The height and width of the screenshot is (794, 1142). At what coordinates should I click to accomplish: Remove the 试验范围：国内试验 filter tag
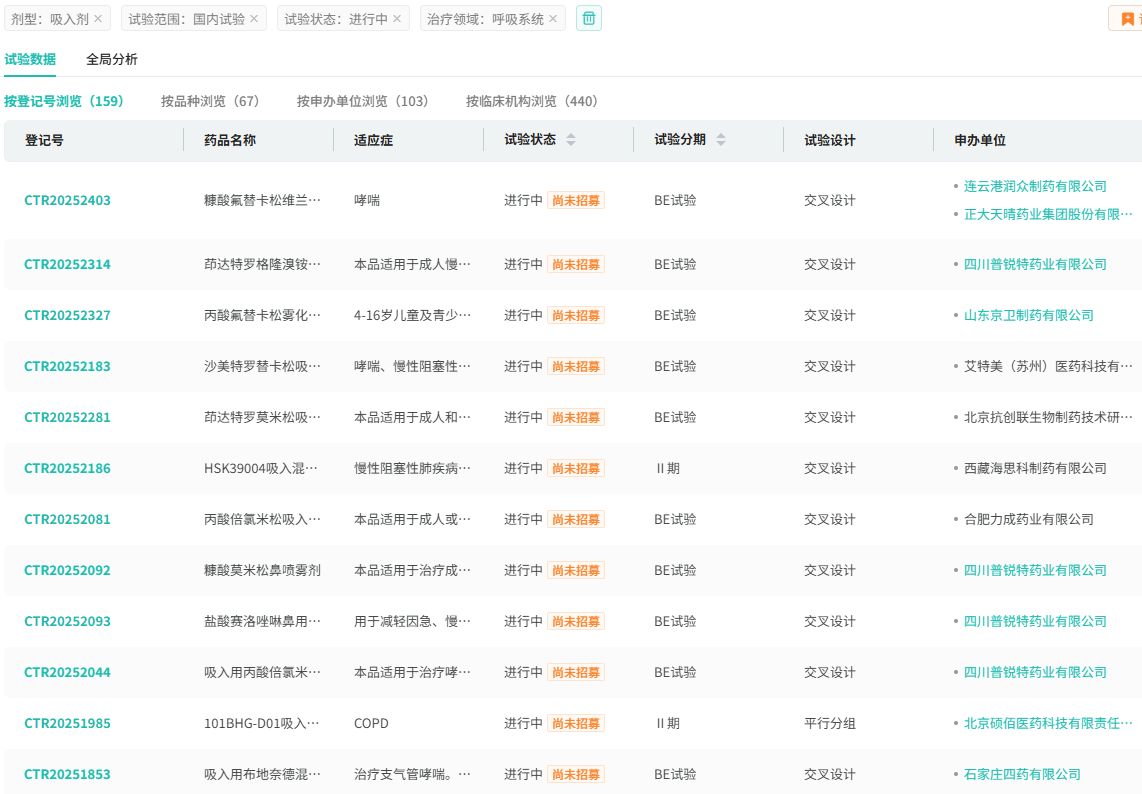(254, 19)
